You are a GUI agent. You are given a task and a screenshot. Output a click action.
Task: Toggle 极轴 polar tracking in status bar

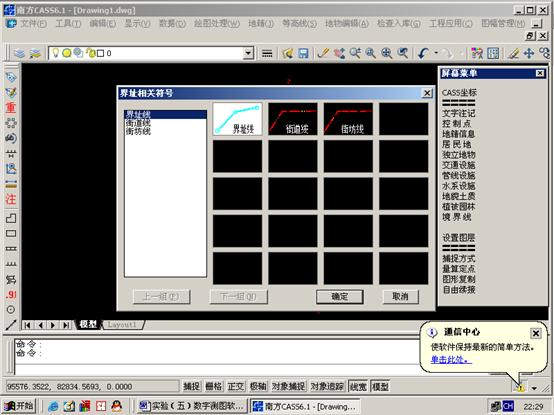pos(258,386)
